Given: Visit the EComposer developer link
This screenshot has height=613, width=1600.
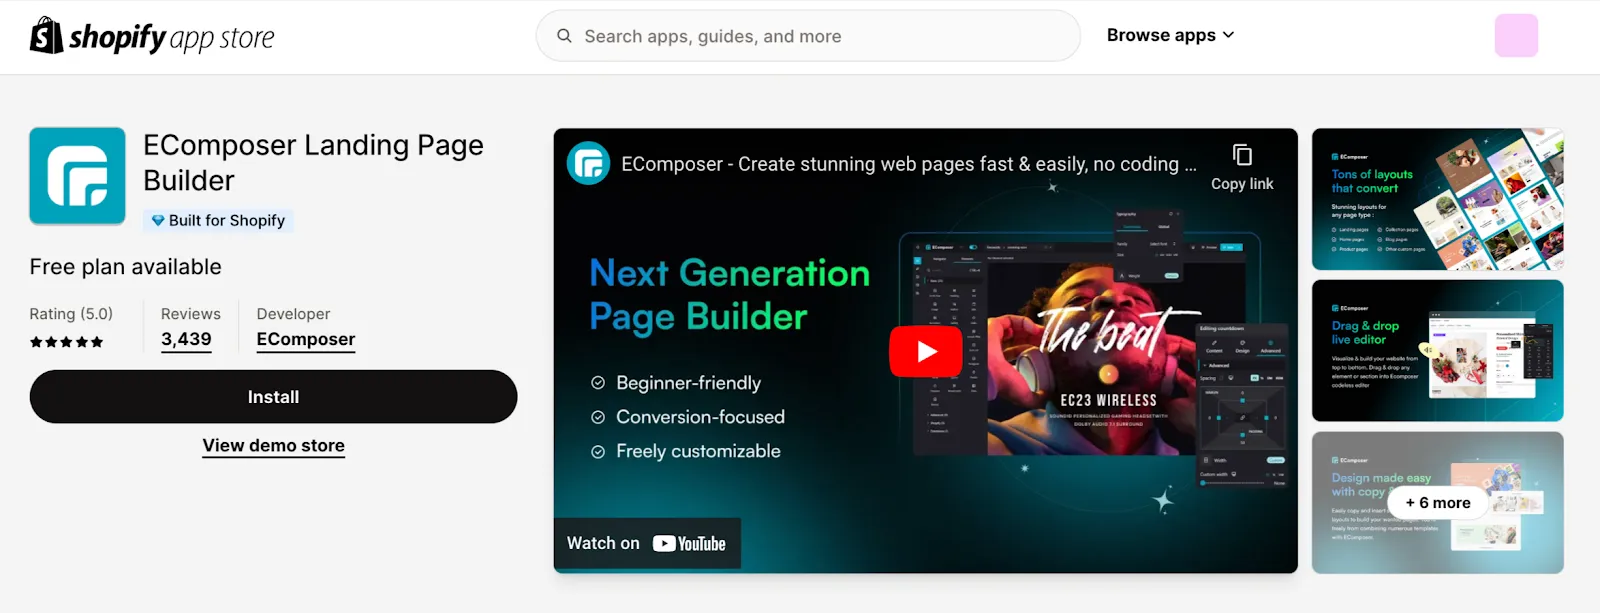Looking at the screenshot, I should [x=306, y=340].
